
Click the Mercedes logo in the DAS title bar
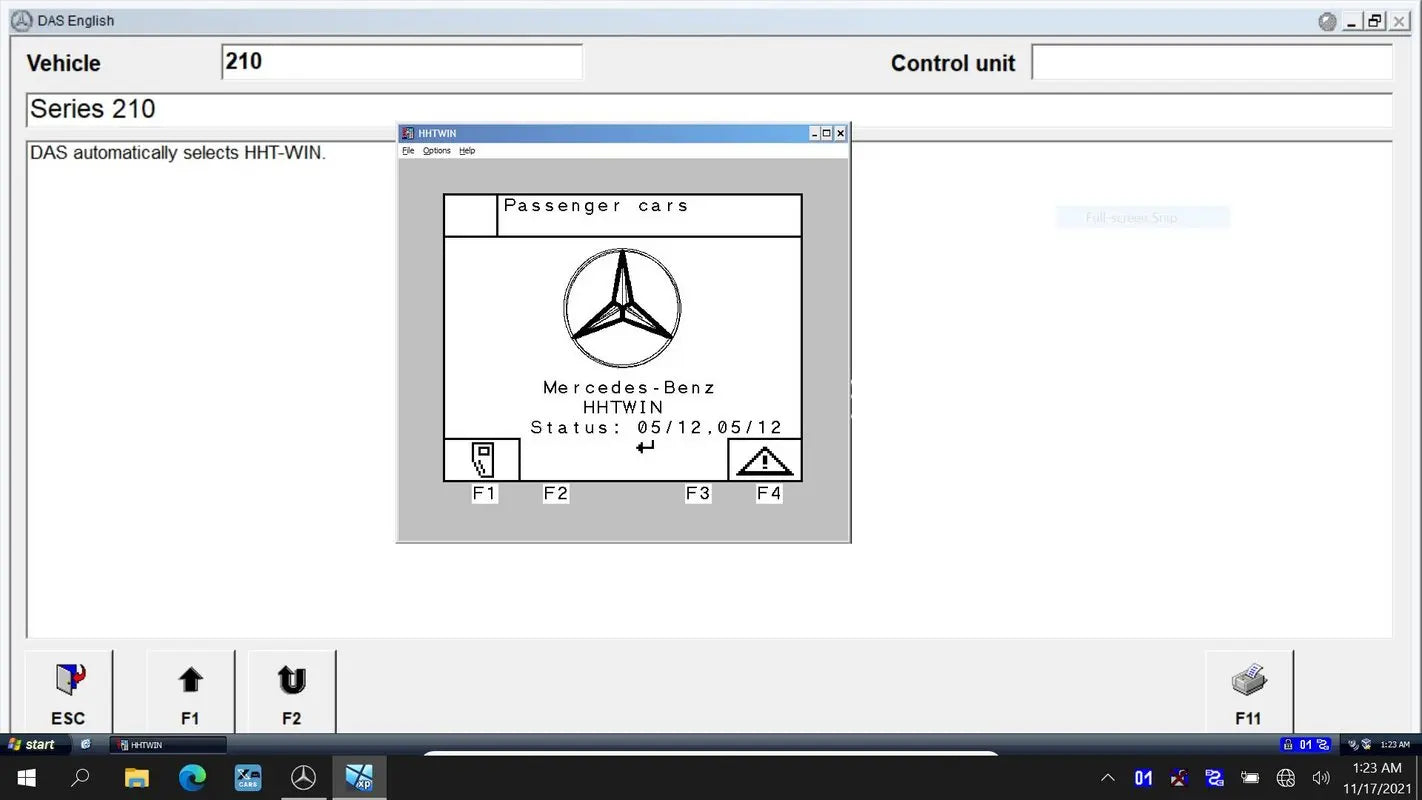pos(20,20)
